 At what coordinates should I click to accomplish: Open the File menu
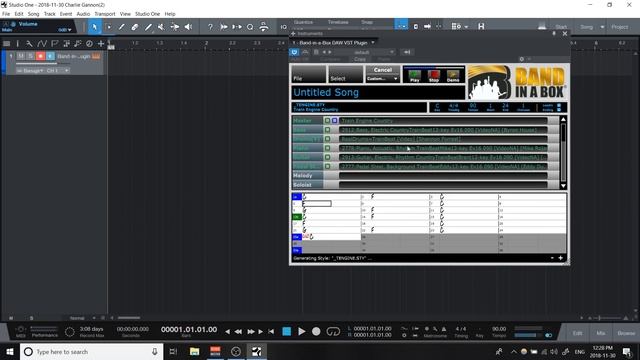coord(6,14)
